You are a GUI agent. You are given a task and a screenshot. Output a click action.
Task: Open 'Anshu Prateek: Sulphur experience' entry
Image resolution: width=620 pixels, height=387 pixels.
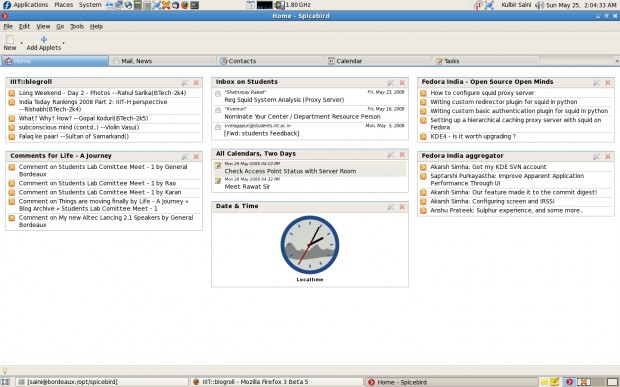(507, 210)
